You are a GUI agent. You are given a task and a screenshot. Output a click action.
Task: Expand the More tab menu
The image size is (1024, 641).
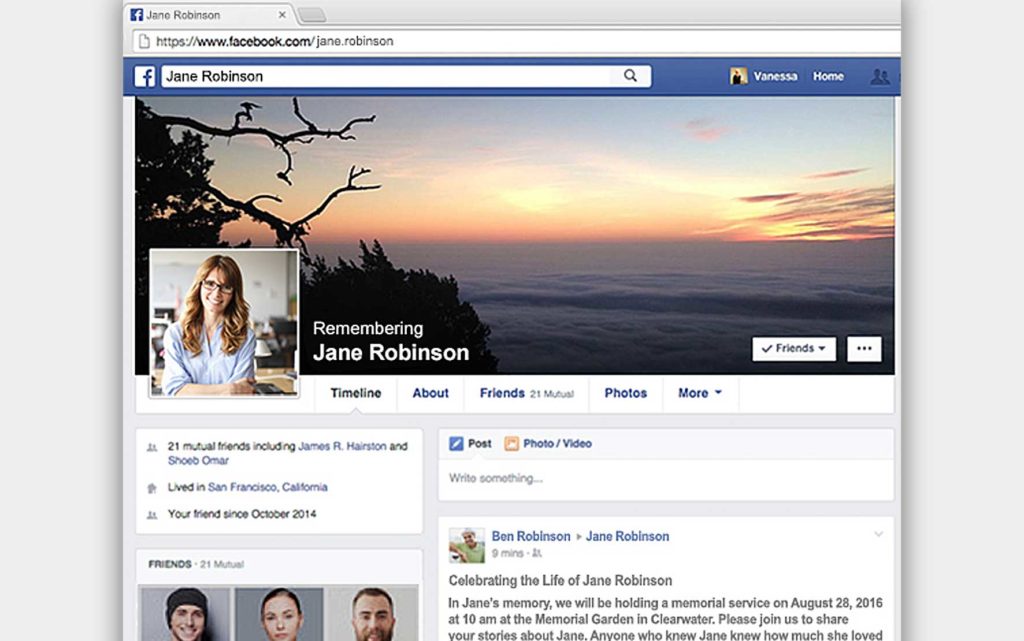tap(699, 393)
